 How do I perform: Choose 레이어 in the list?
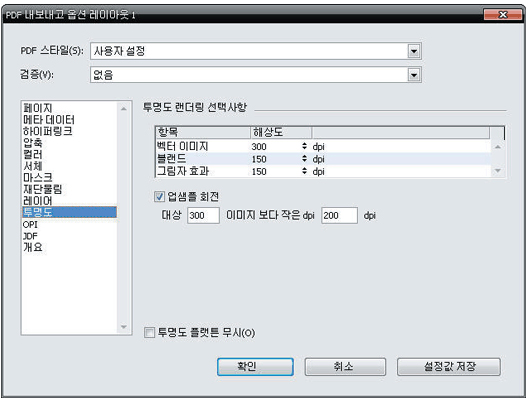pos(69,201)
